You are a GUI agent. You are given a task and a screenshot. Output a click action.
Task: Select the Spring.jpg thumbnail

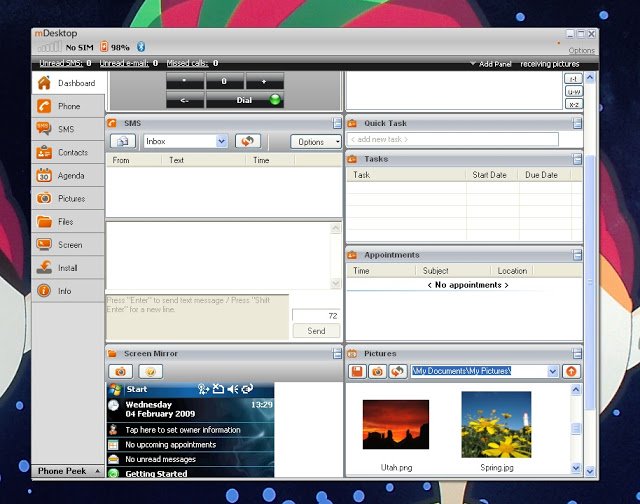pos(496,424)
